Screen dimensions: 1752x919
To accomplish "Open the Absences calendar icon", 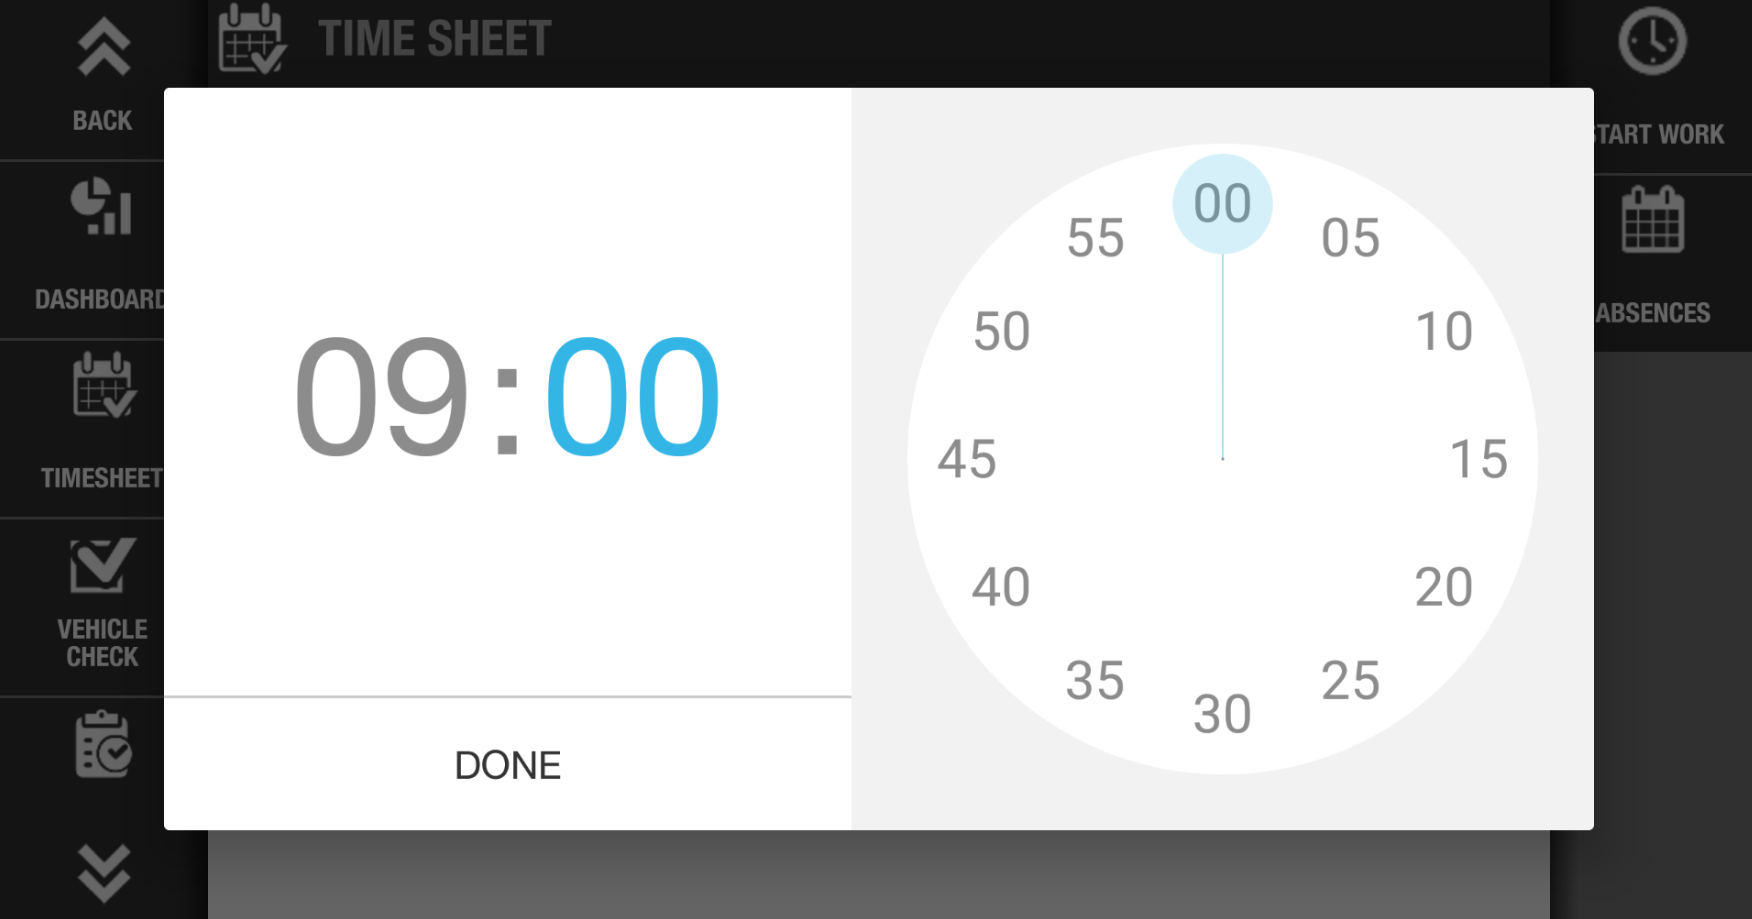I will click(x=1652, y=220).
